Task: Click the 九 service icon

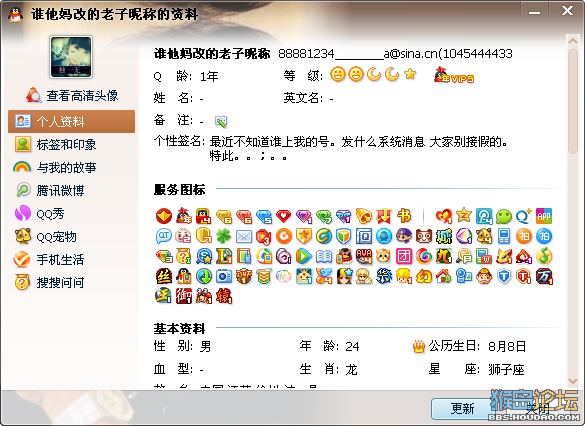Action: click(x=444, y=256)
